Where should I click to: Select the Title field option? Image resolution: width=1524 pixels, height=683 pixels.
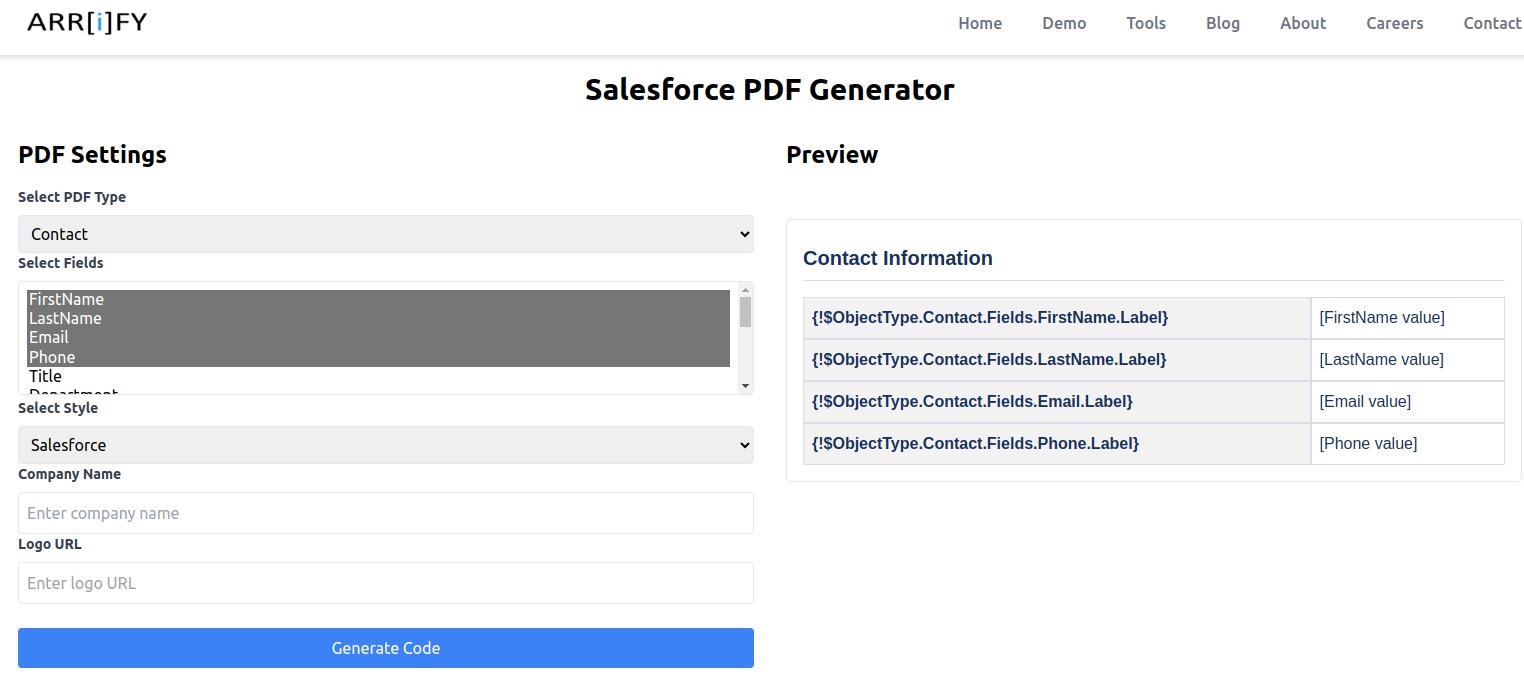point(46,376)
